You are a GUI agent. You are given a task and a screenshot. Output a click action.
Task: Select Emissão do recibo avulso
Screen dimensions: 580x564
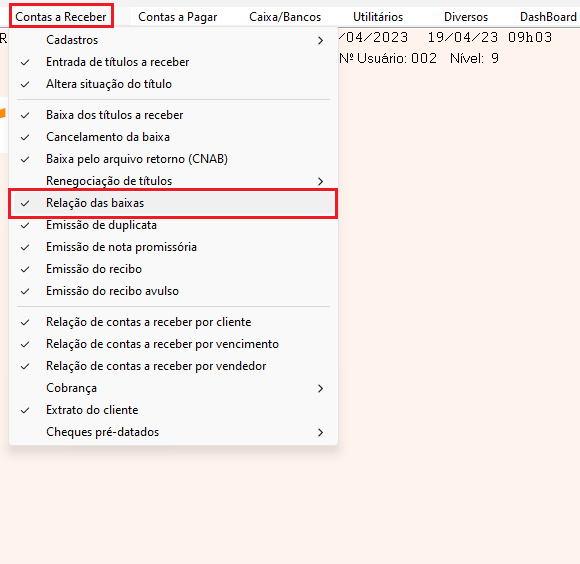click(x=173, y=291)
